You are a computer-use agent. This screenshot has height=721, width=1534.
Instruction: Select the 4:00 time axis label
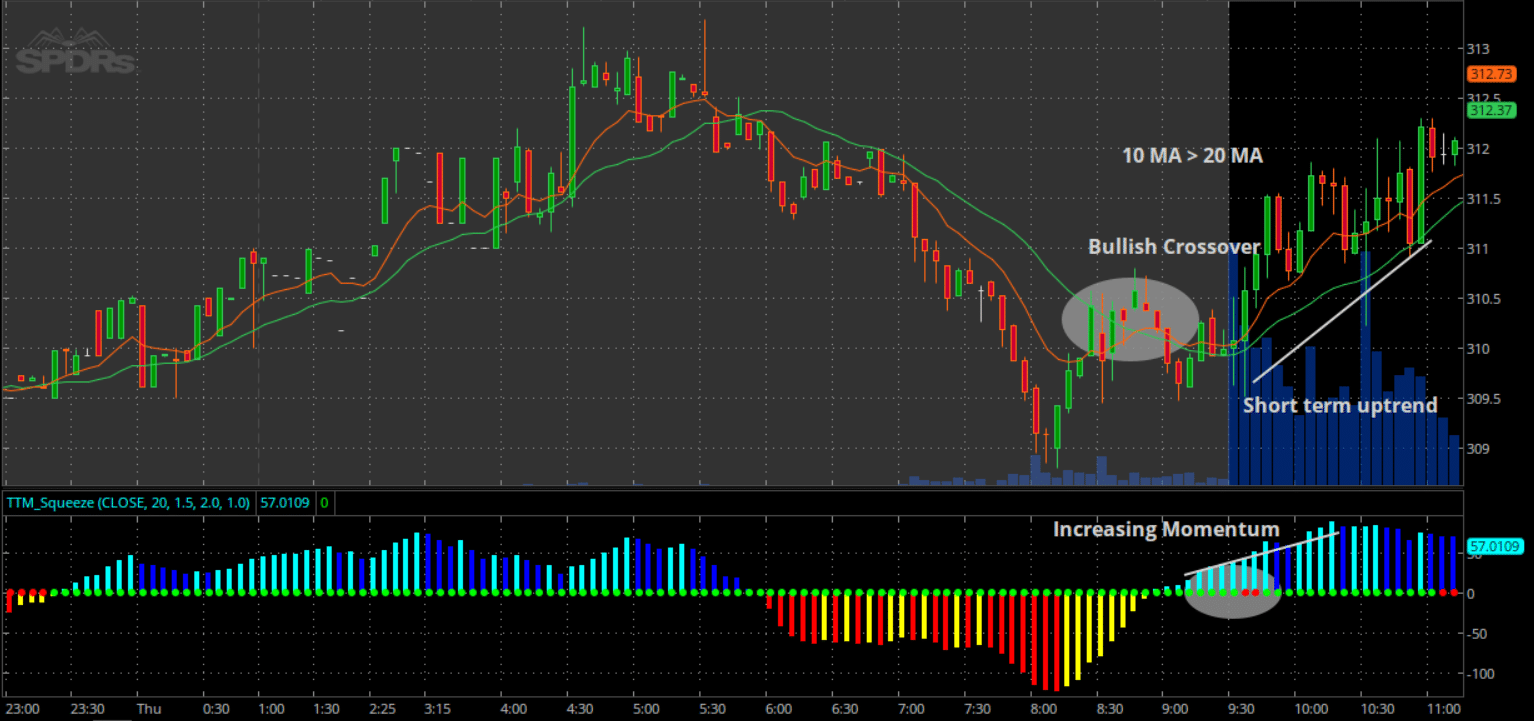(x=513, y=708)
